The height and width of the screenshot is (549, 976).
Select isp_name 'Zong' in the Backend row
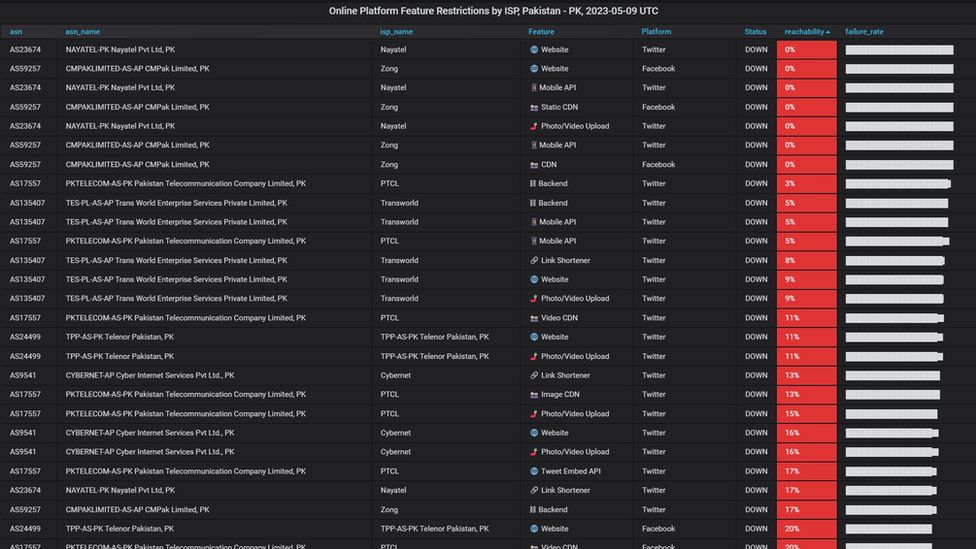pyautogui.click(x=389, y=510)
